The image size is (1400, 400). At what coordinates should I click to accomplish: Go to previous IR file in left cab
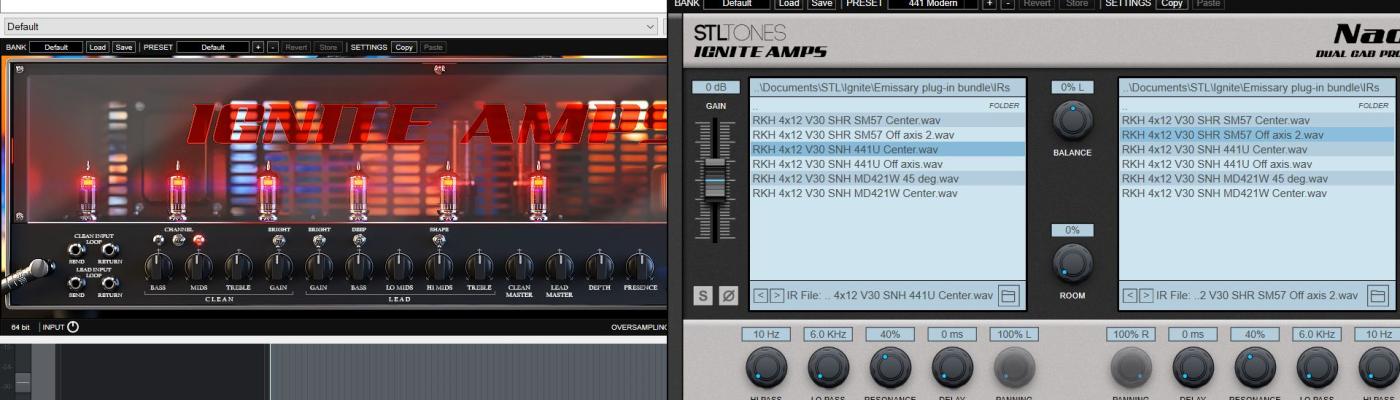(758, 295)
